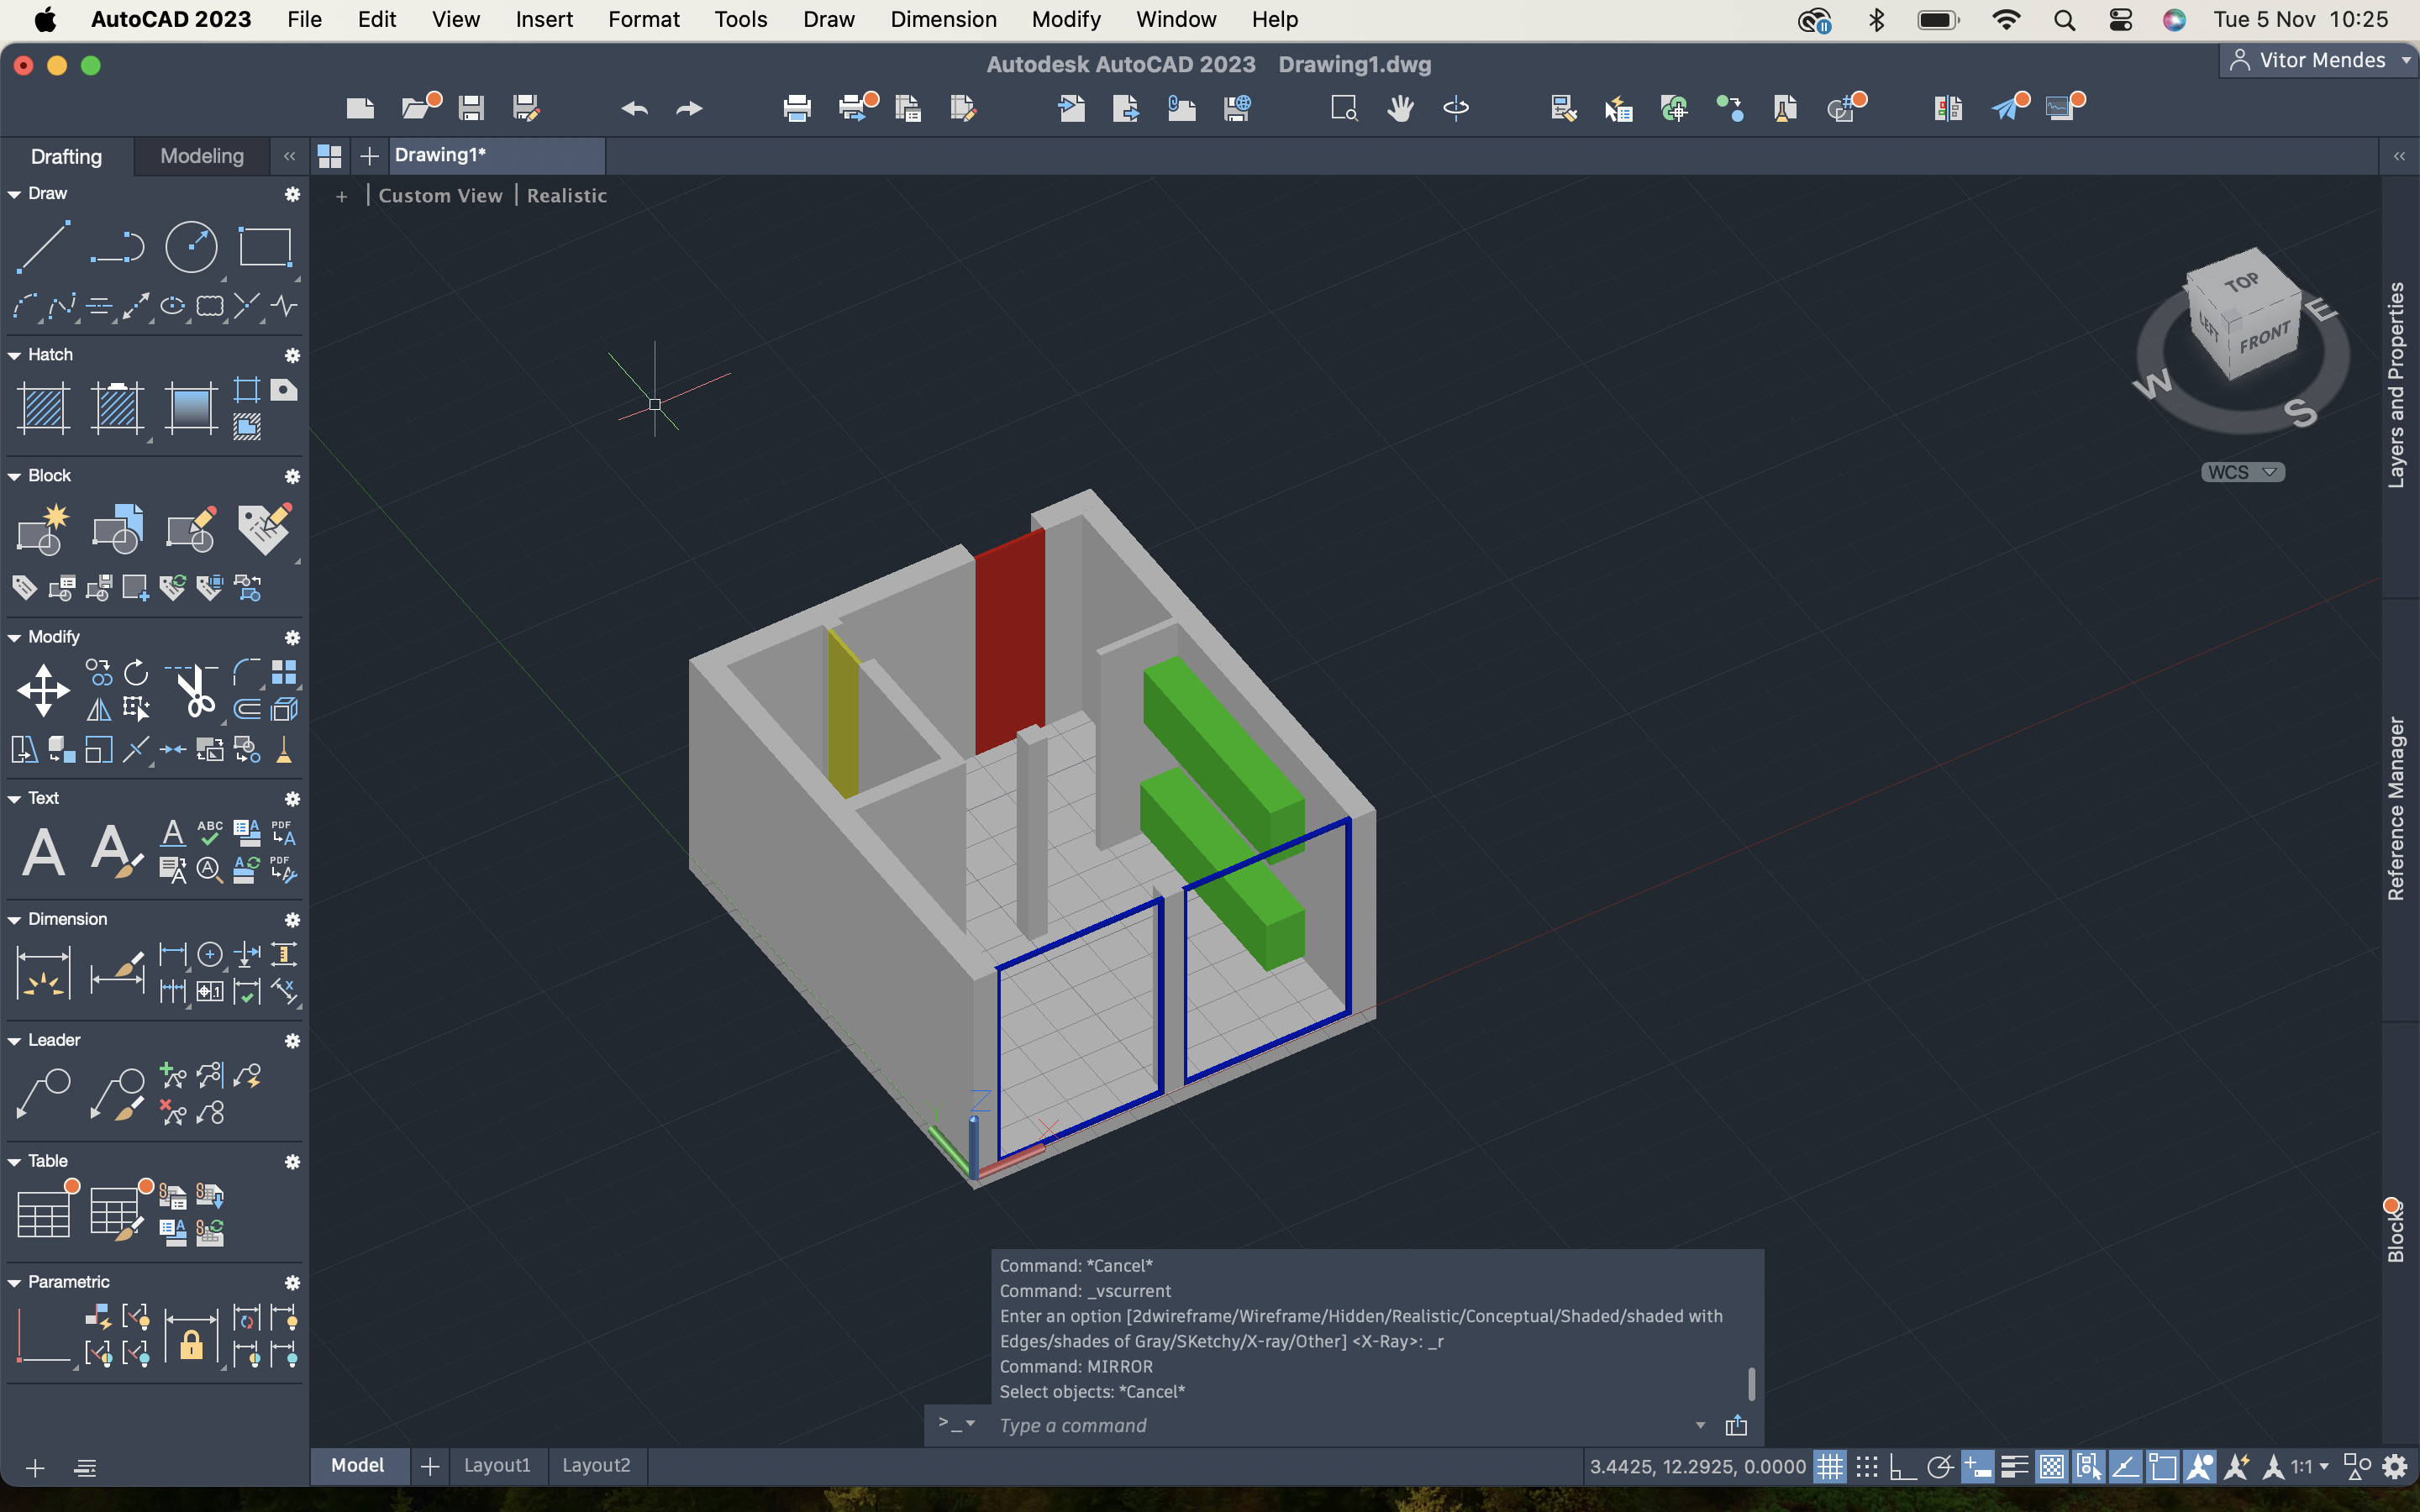The height and width of the screenshot is (1512, 2420).
Task: Click the Realistic visual style label
Action: (567, 196)
